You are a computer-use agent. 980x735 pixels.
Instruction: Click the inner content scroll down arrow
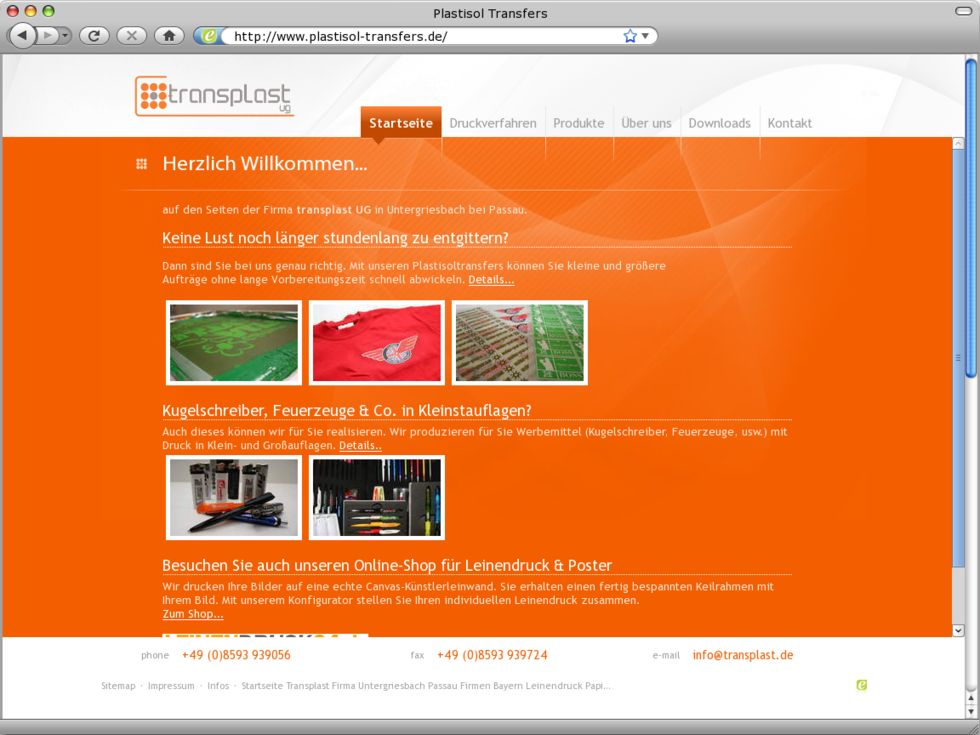pos(958,631)
